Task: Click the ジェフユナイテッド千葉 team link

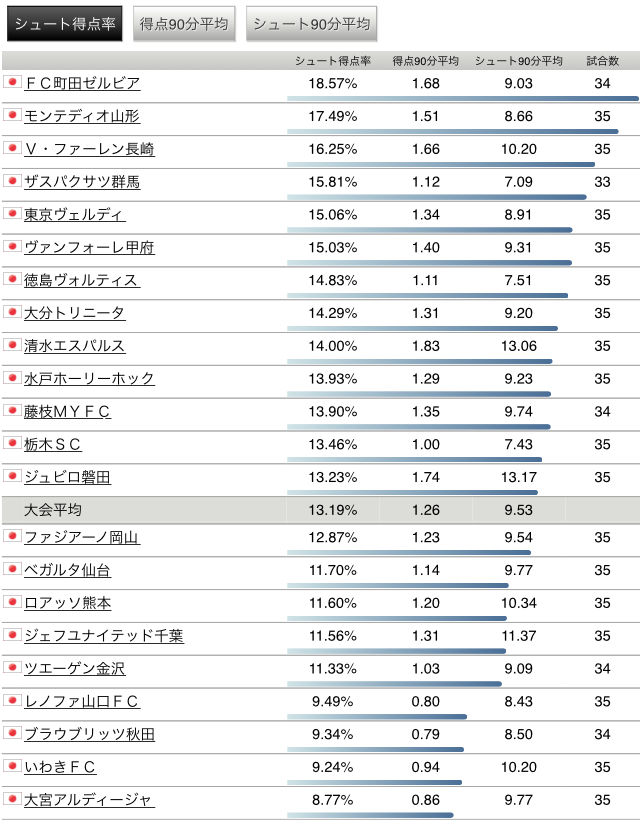Action: pyautogui.click(x=104, y=635)
